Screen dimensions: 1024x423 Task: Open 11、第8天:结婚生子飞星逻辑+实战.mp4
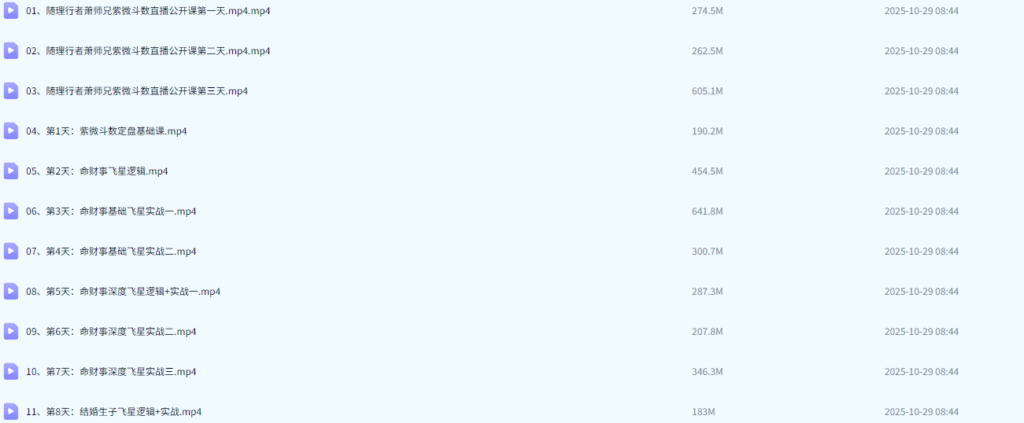pyautogui.click(x=114, y=412)
